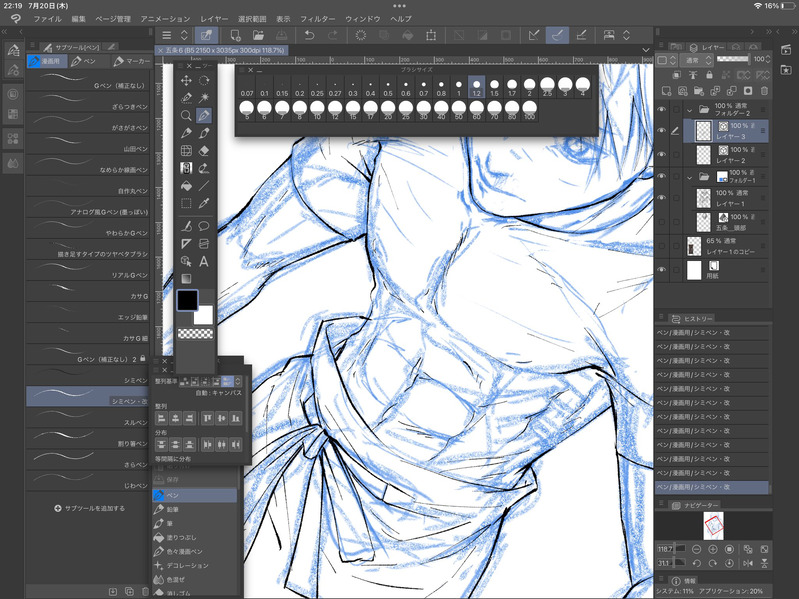The image size is (799, 599).
Task: Click the Zoom in icon in Navigator
Action: tap(713, 549)
